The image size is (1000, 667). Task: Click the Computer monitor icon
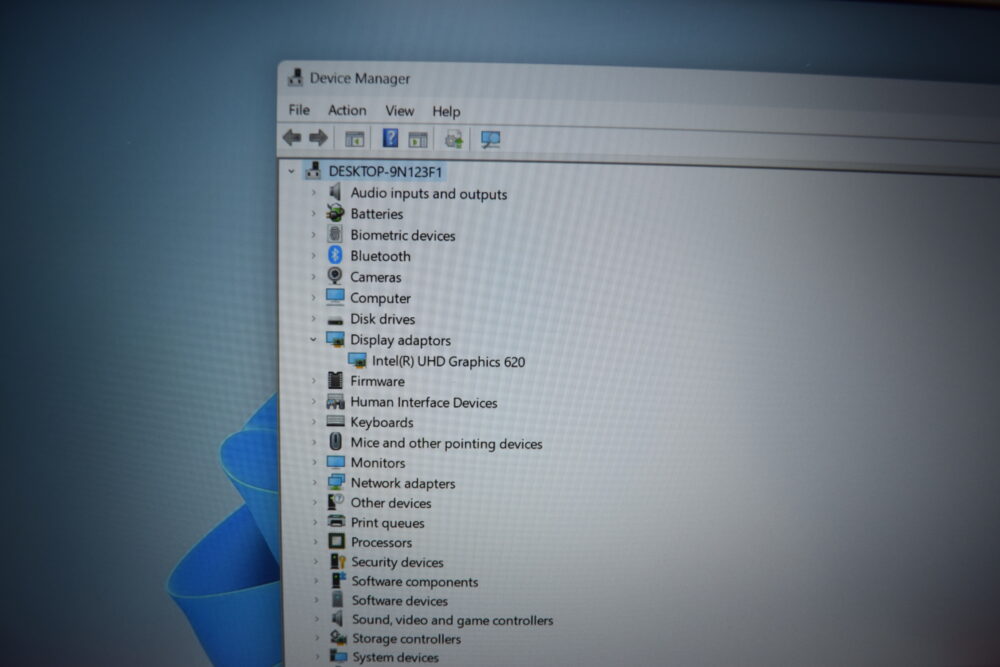335,297
